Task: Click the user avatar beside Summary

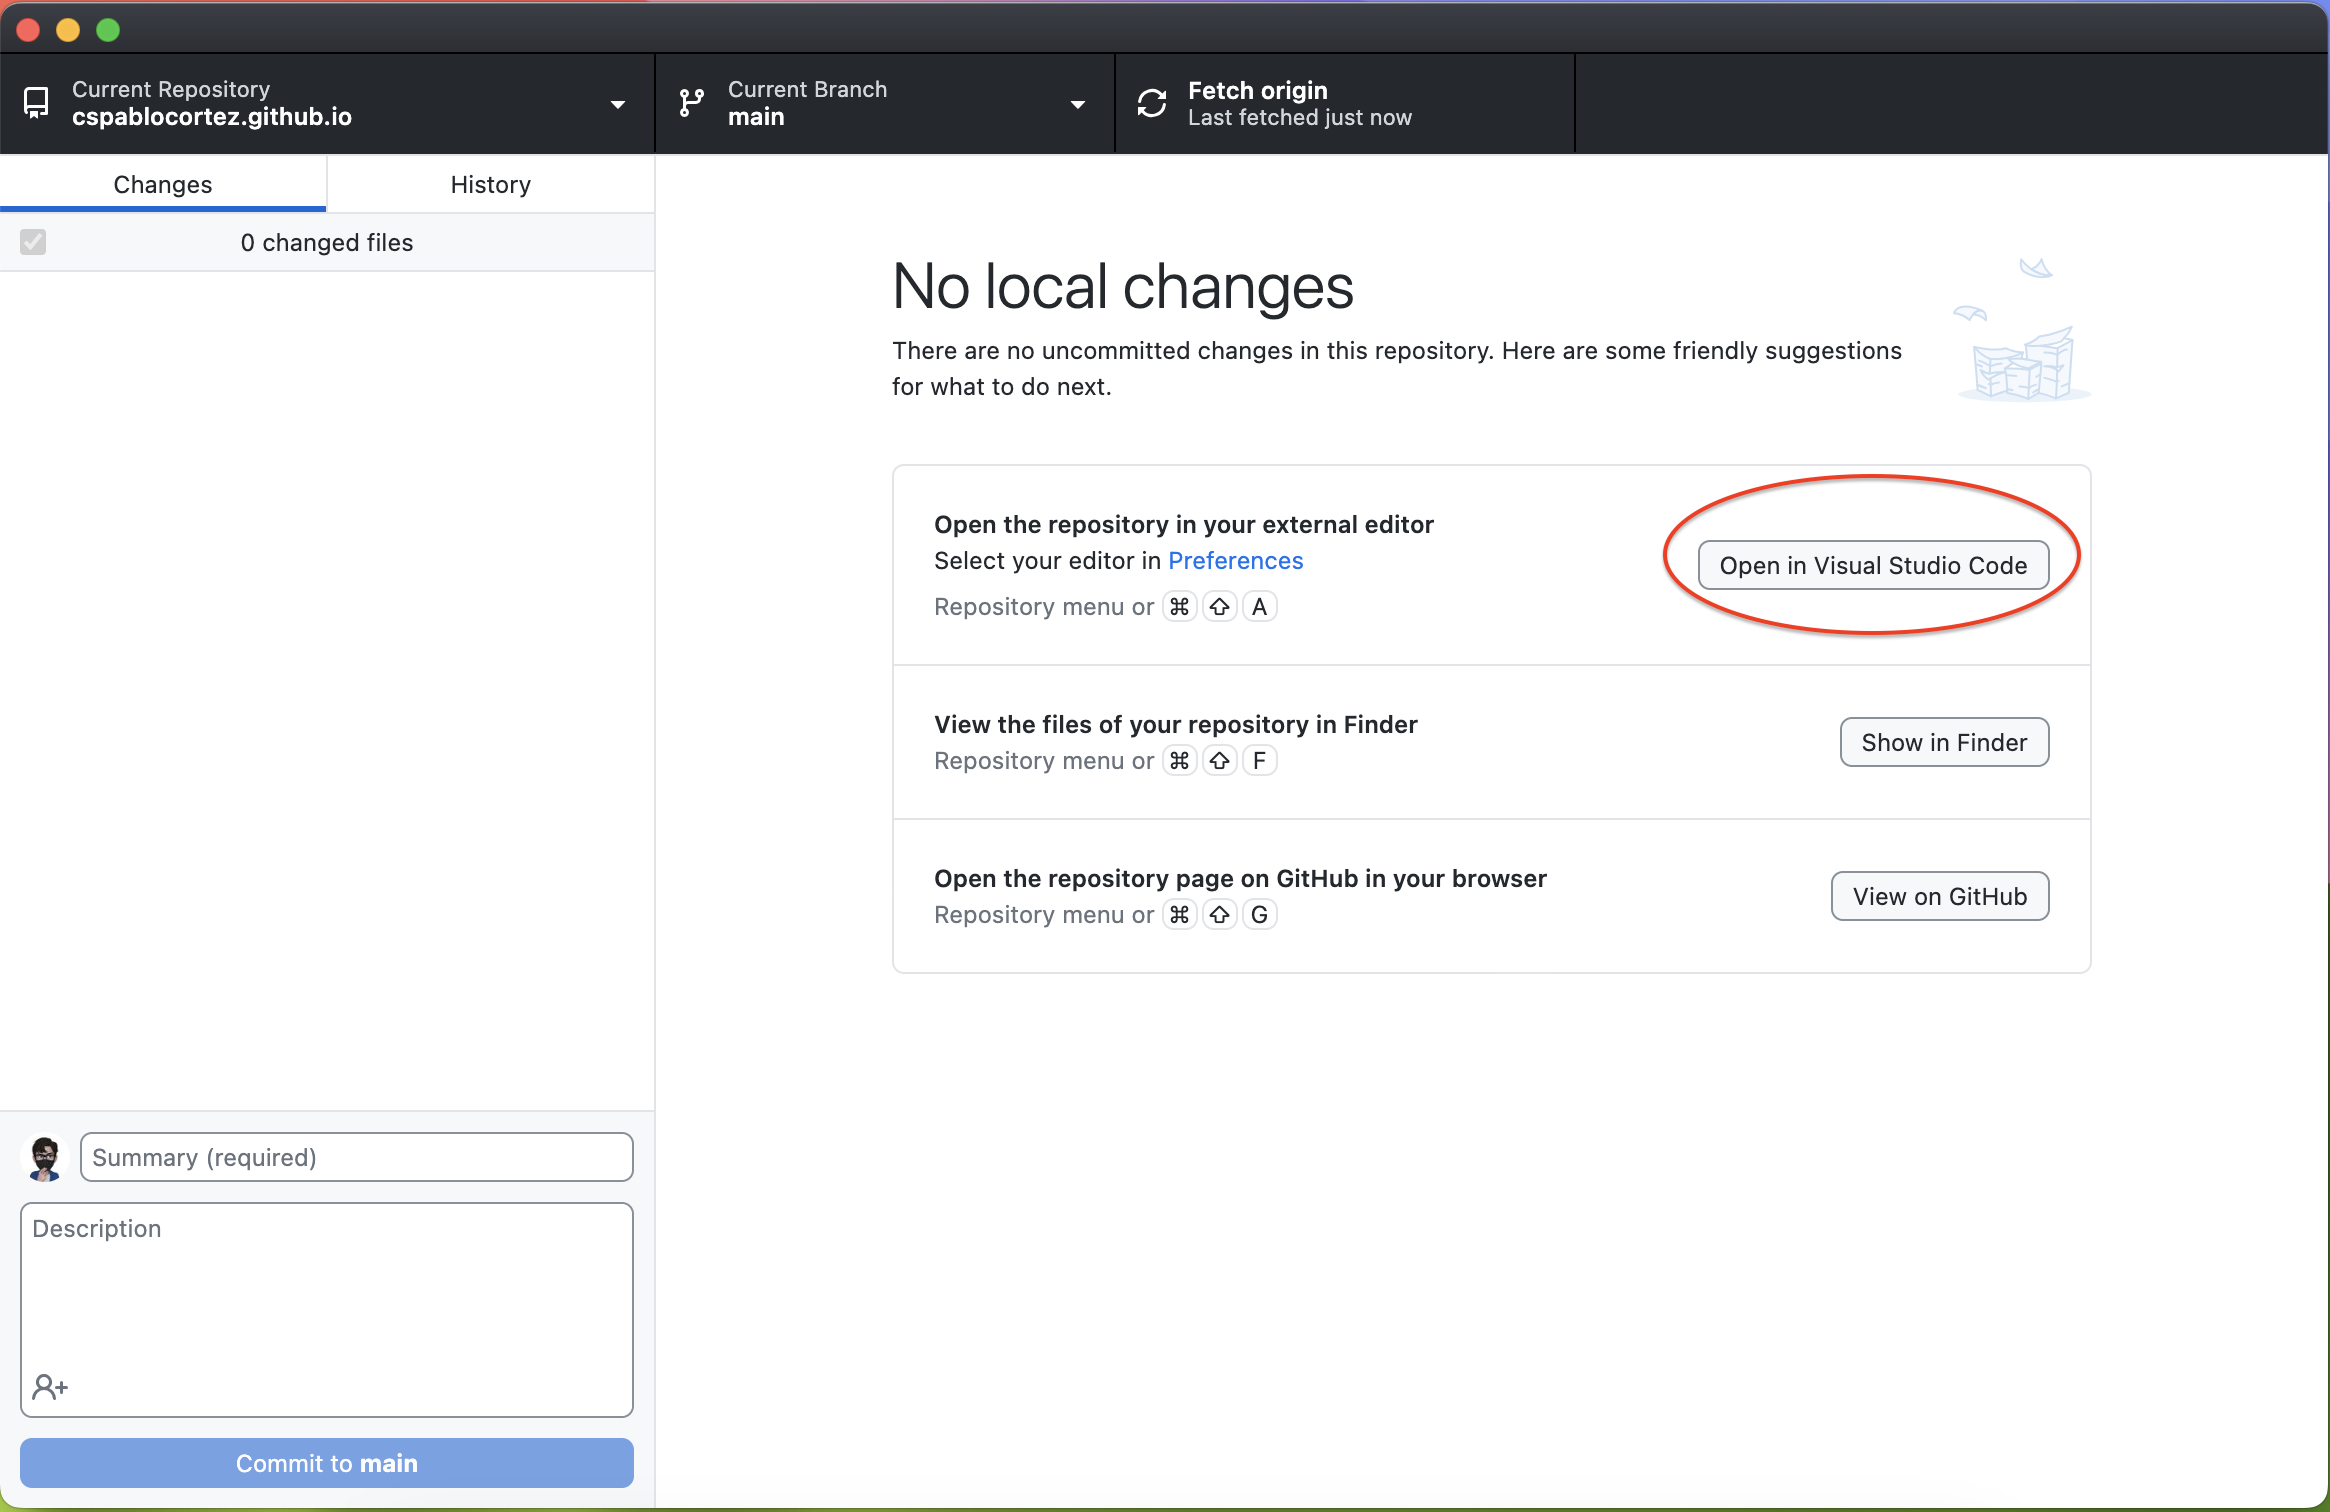Action: 45,1158
